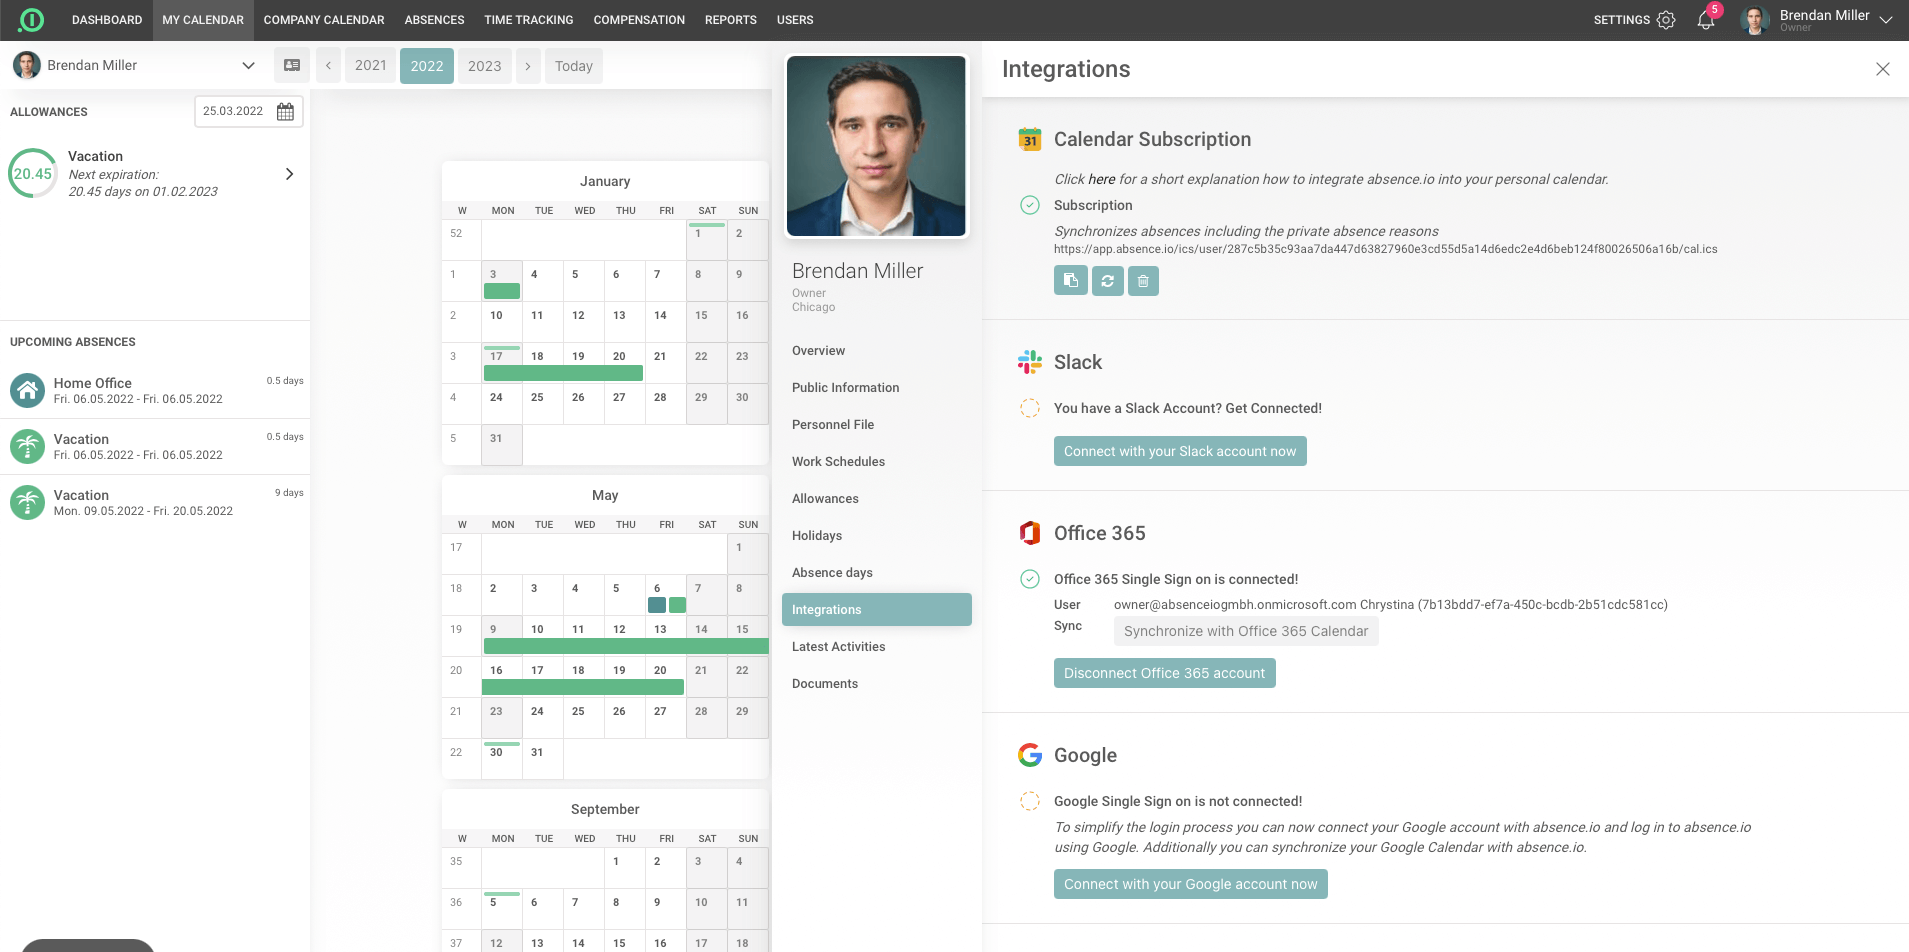Delete the calendar subscription link
Screen dimensions: 1909x952
pyautogui.click(x=1143, y=281)
